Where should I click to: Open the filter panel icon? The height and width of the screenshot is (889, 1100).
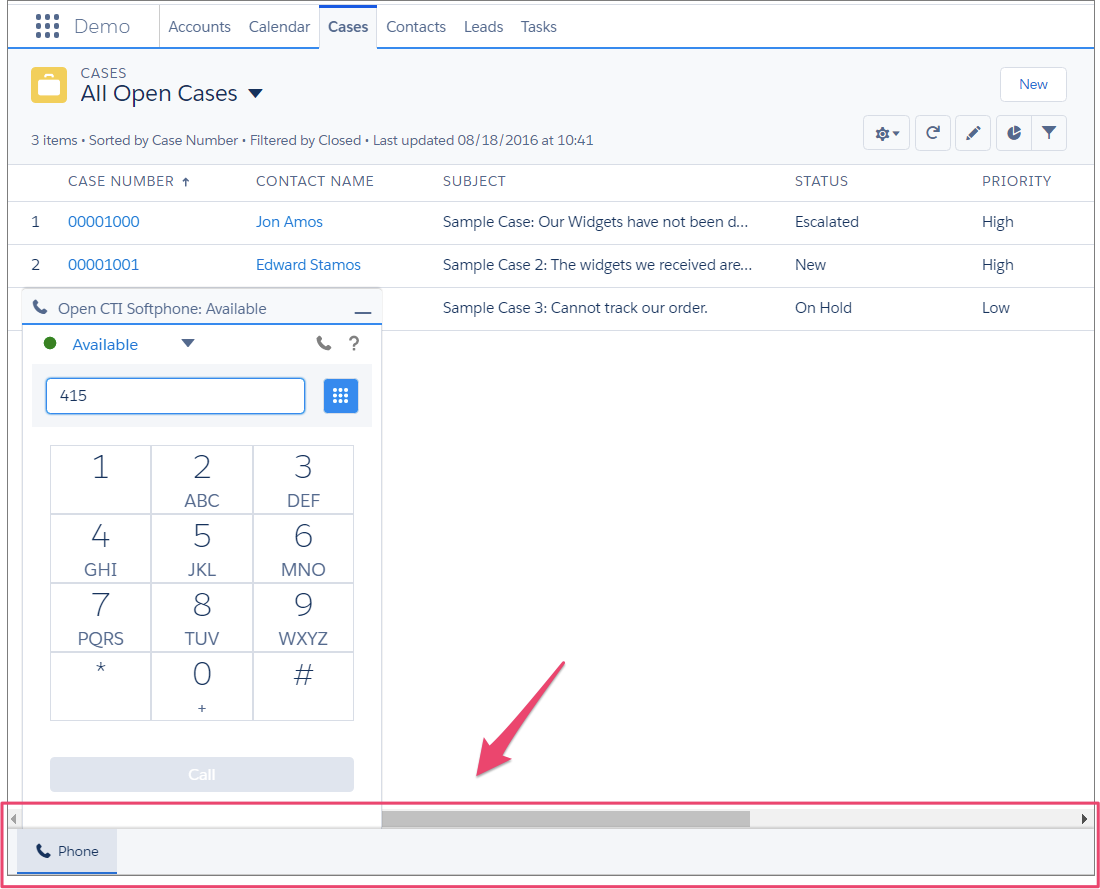coord(1049,132)
